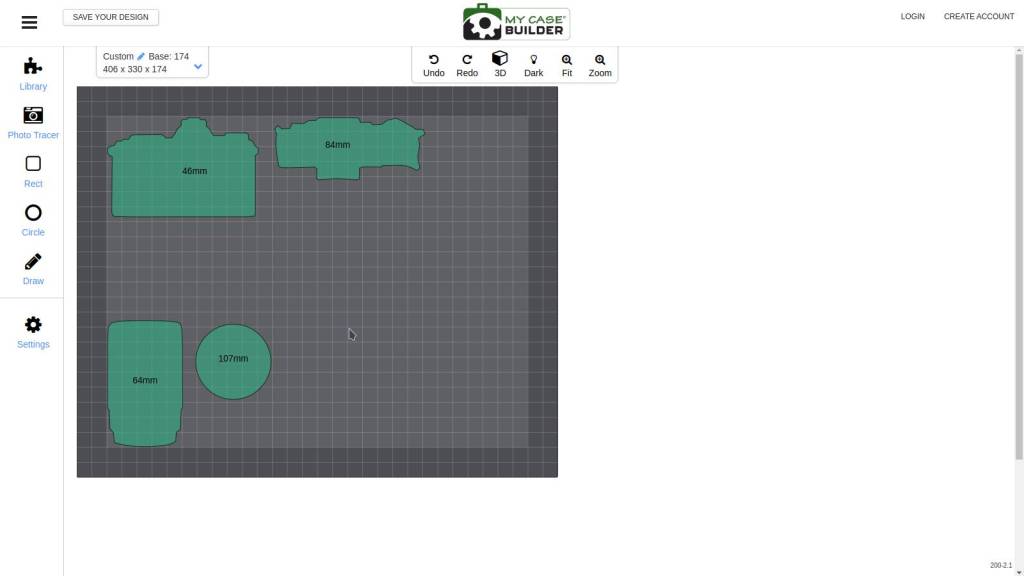Toggle Dark mode lightbulb
The width and height of the screenshot is (1024, 576).
[534, 65]
